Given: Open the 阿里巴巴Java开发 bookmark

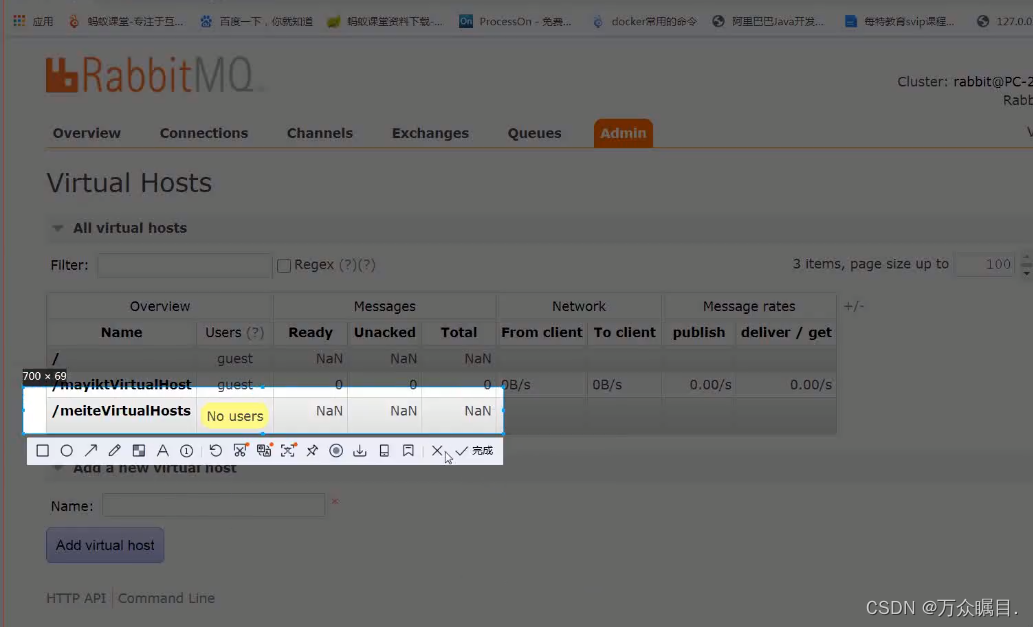Looking at the screenshot, I should coord(768,21).
